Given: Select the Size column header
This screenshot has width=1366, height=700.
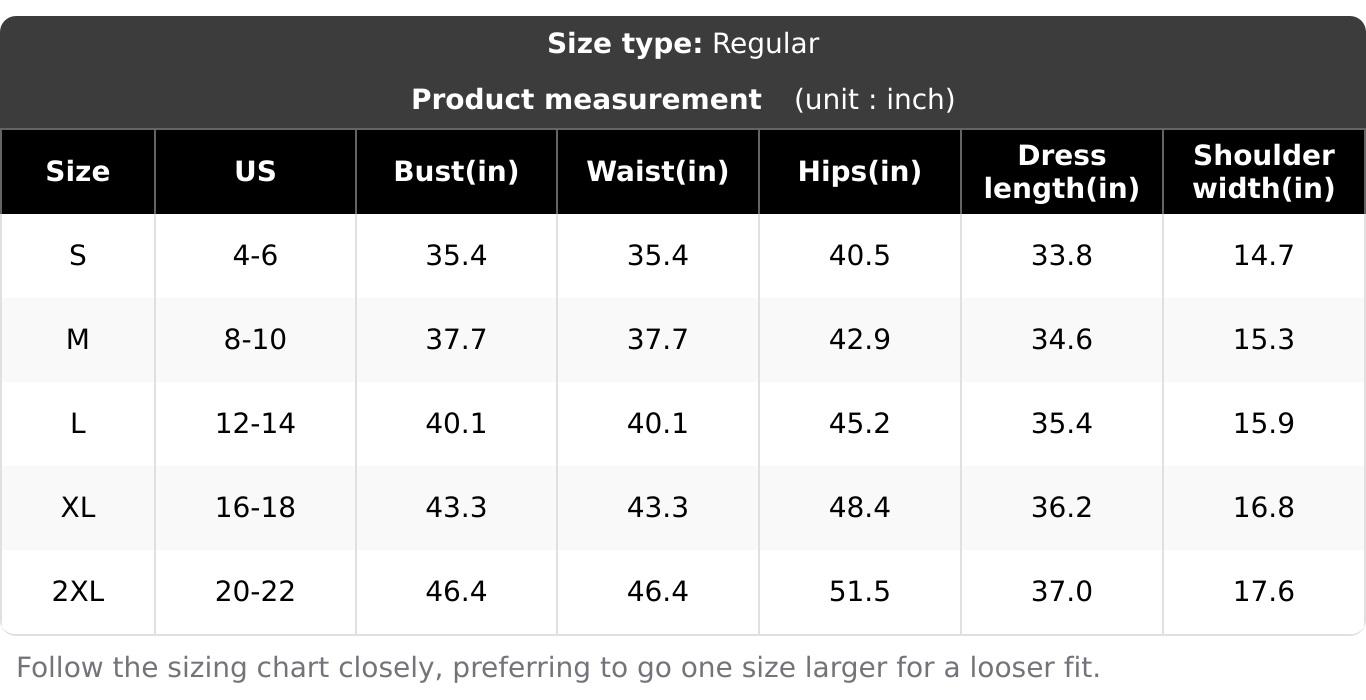Looking at the screenshot, I should click(77, 171).
